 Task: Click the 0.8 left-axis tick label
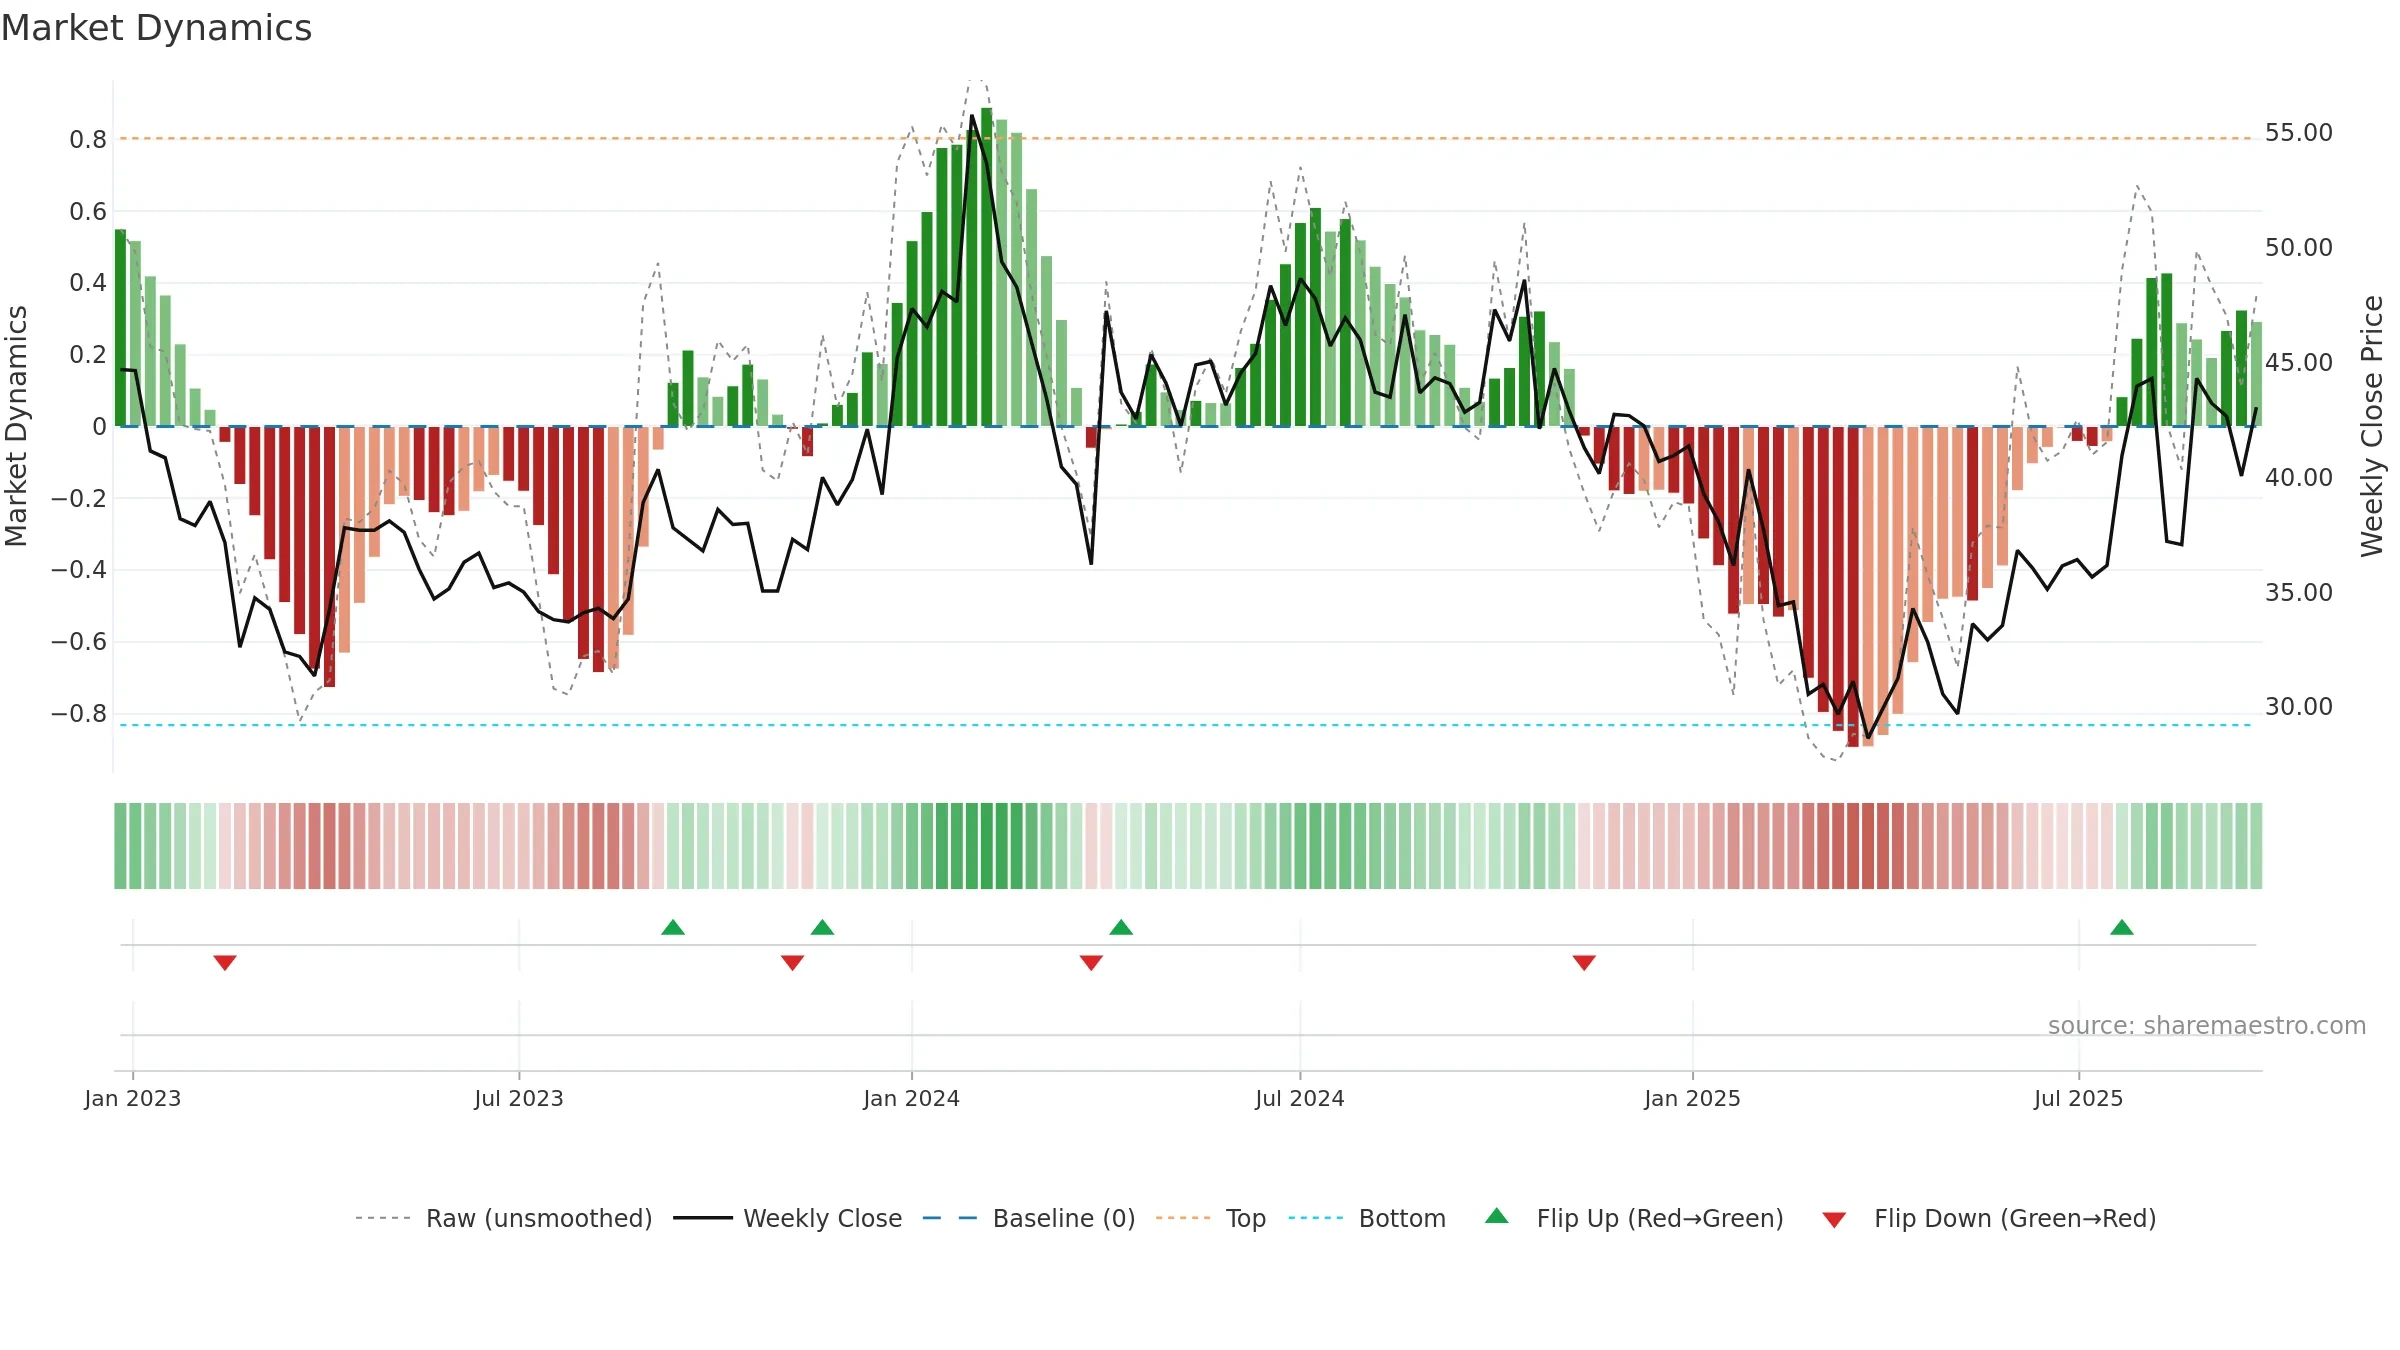click(x=88, y=139)
